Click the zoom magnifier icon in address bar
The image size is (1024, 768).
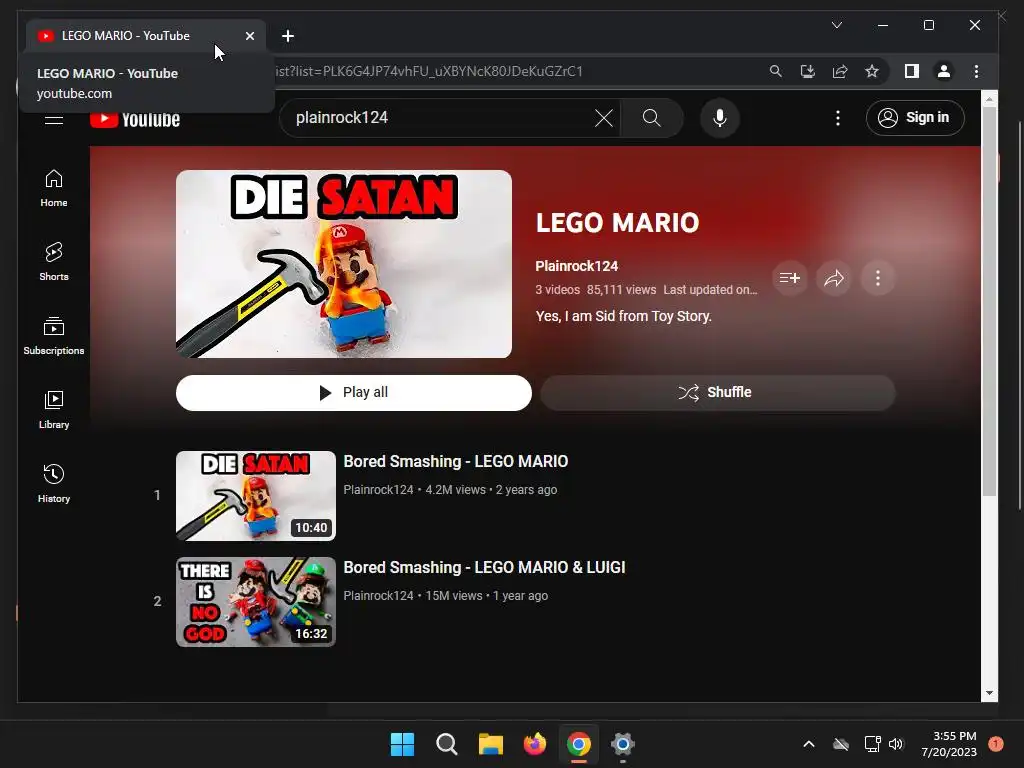(775, 71)
